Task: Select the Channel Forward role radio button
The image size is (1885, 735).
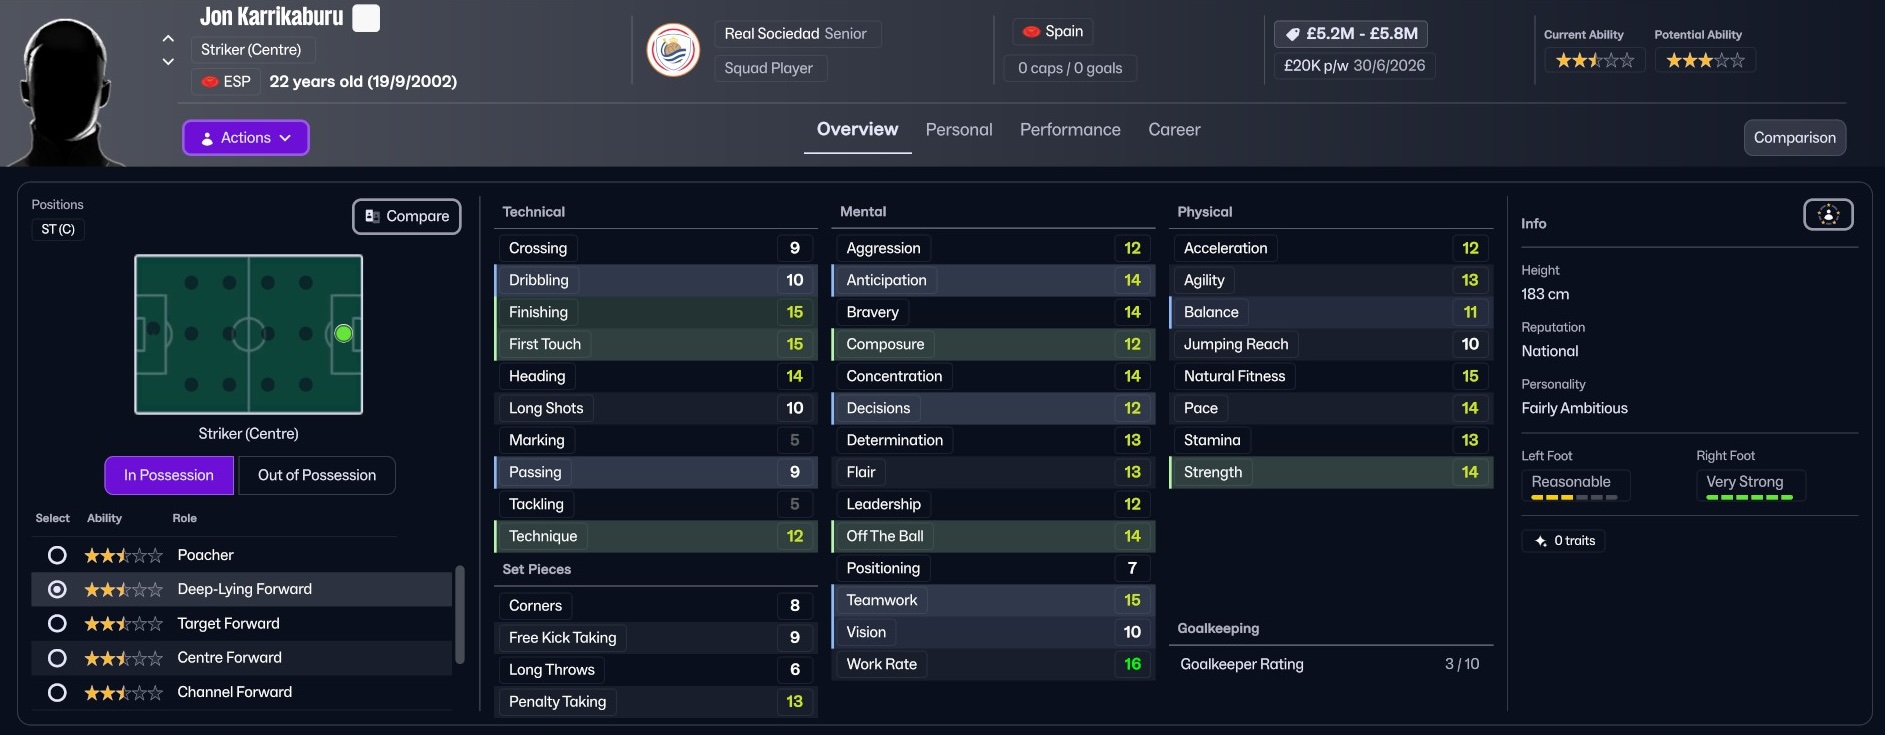Action: [x=58, y=692]
